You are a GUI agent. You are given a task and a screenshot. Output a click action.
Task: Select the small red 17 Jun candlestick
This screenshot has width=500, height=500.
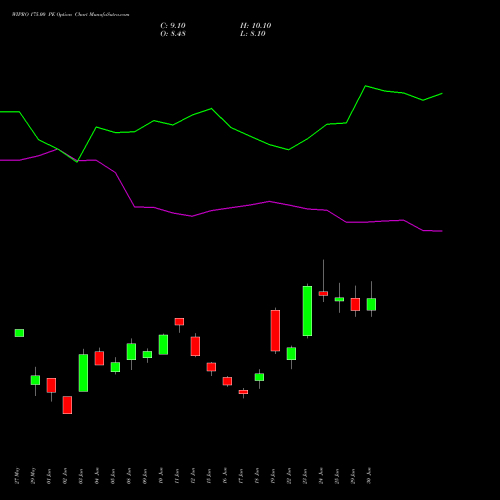point(243,392)
